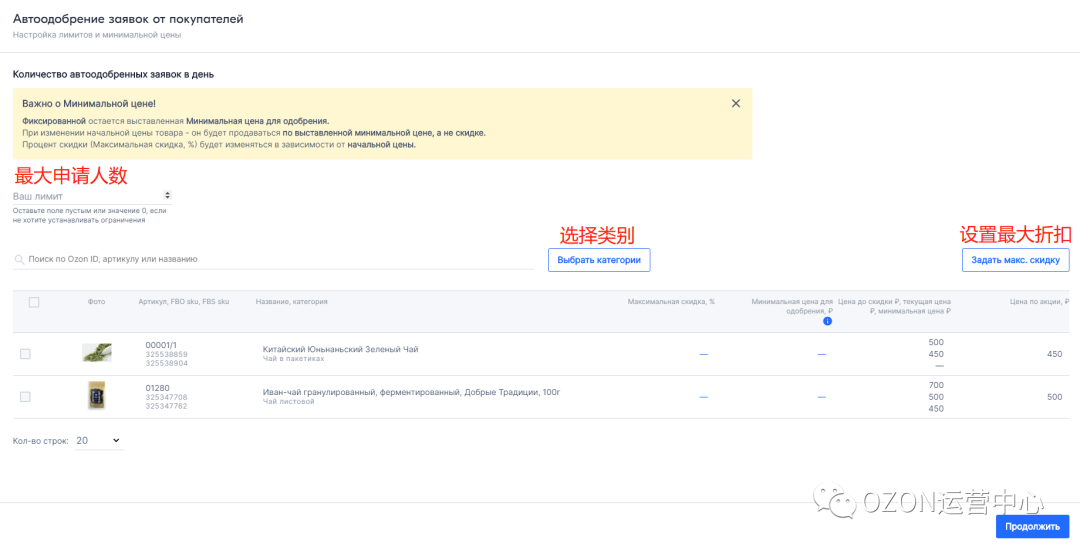Click minimum price dash for green tea row
This screenshot has width=1080, height=550.
point(822,354)
